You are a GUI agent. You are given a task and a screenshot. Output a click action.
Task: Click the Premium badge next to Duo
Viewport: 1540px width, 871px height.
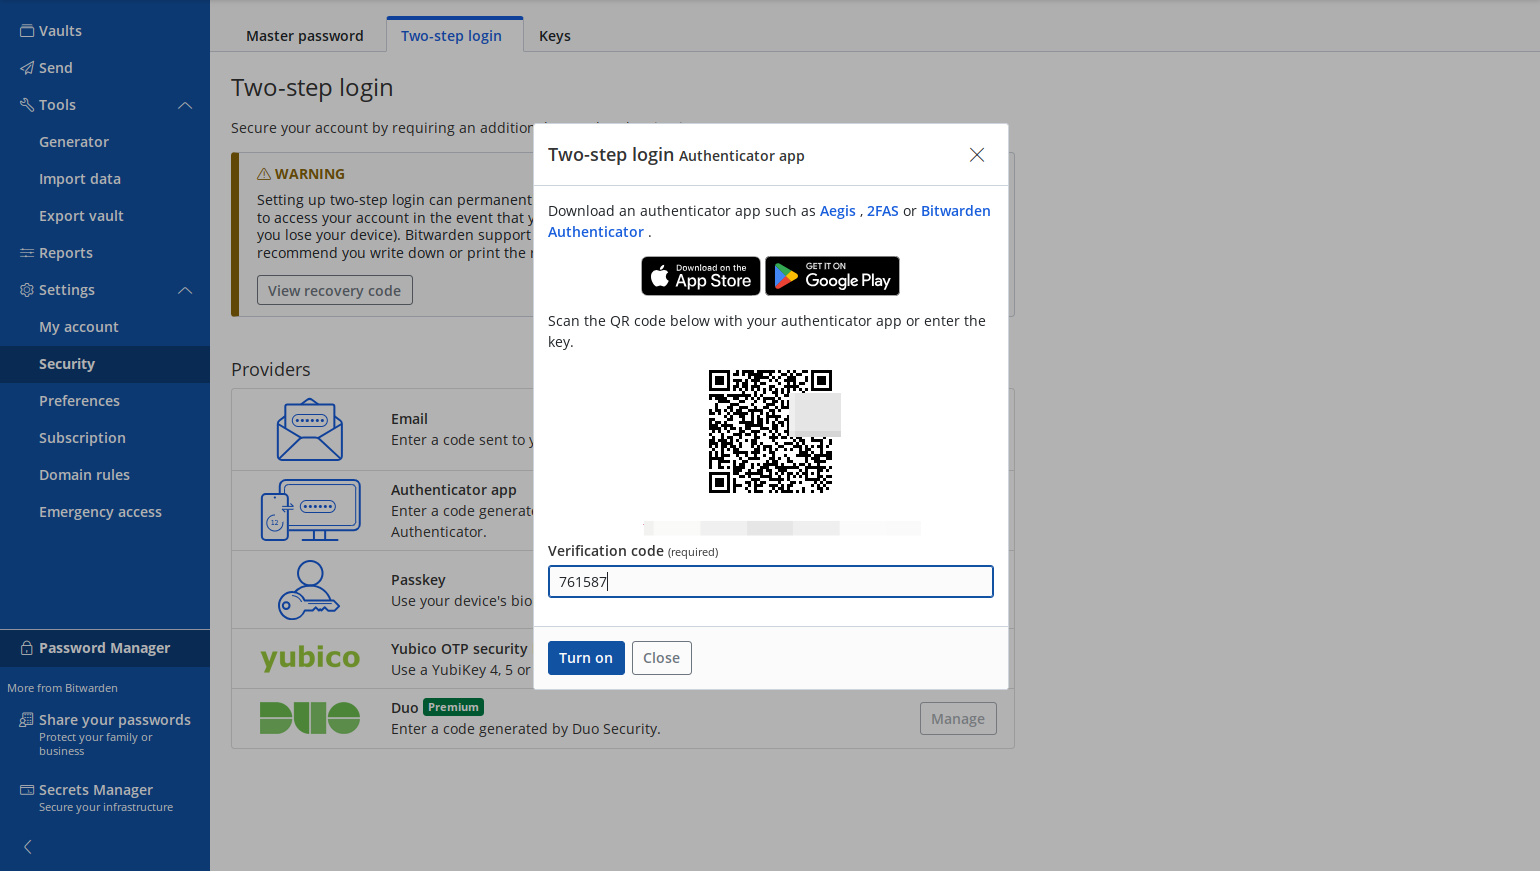point(454,707)
